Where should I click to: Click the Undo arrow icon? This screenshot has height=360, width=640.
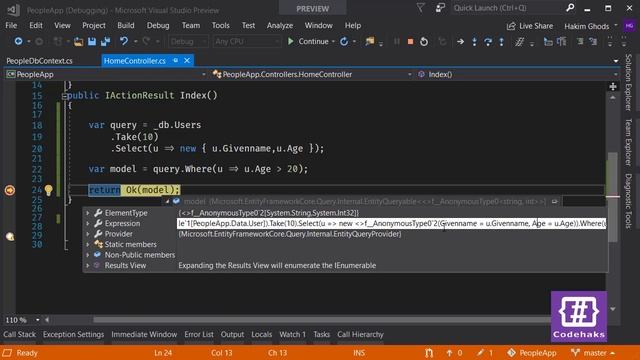tap(124, 41)
